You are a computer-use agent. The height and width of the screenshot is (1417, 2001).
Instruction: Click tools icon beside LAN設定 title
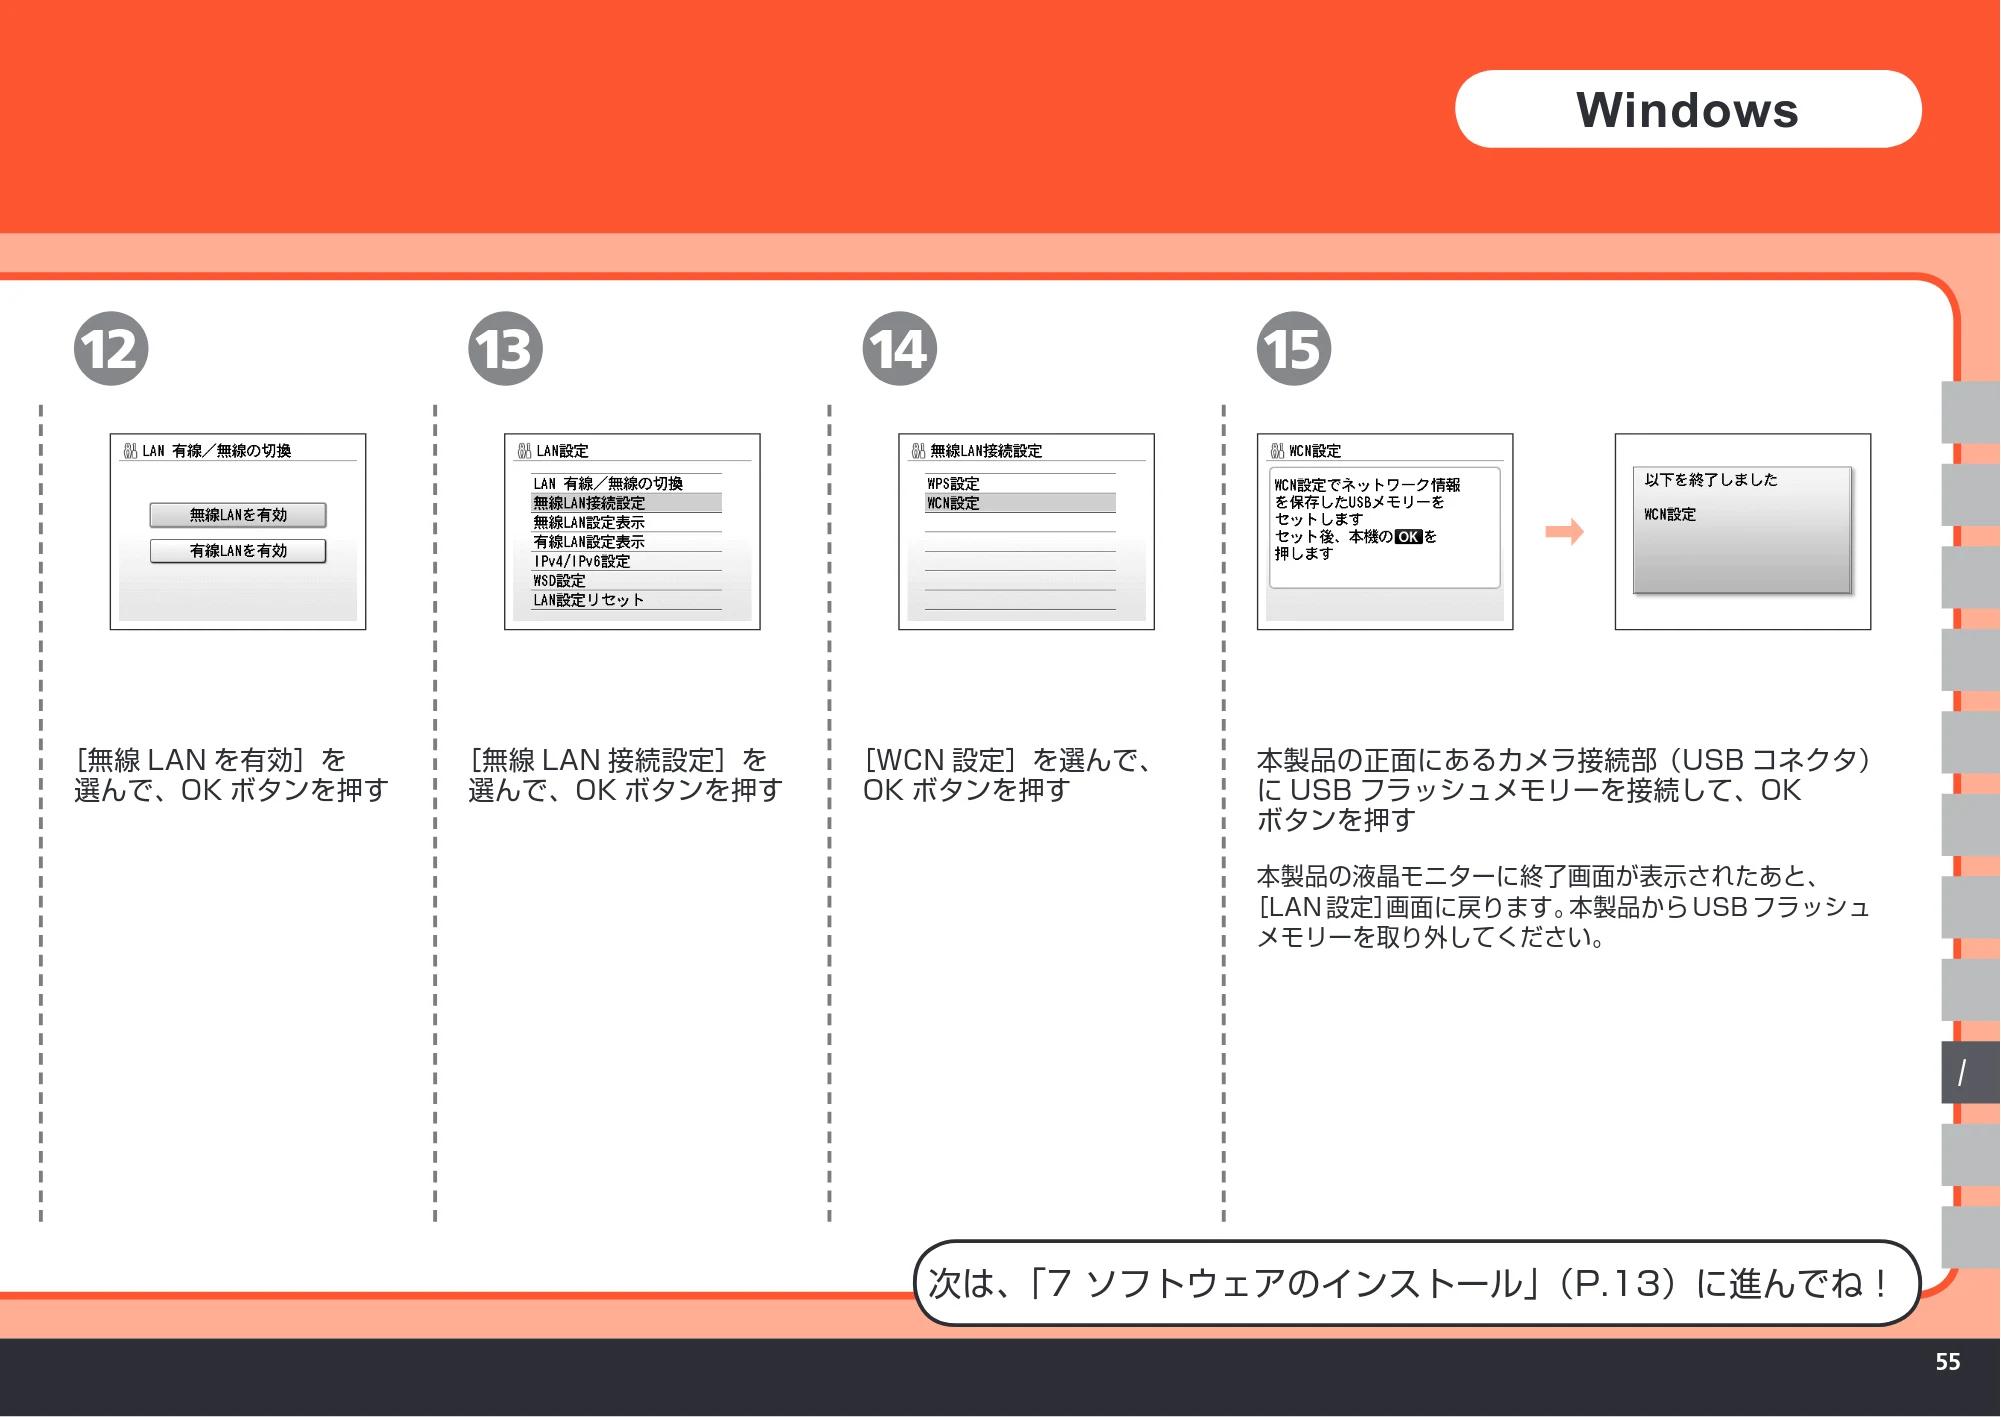(x=524, y=451)
